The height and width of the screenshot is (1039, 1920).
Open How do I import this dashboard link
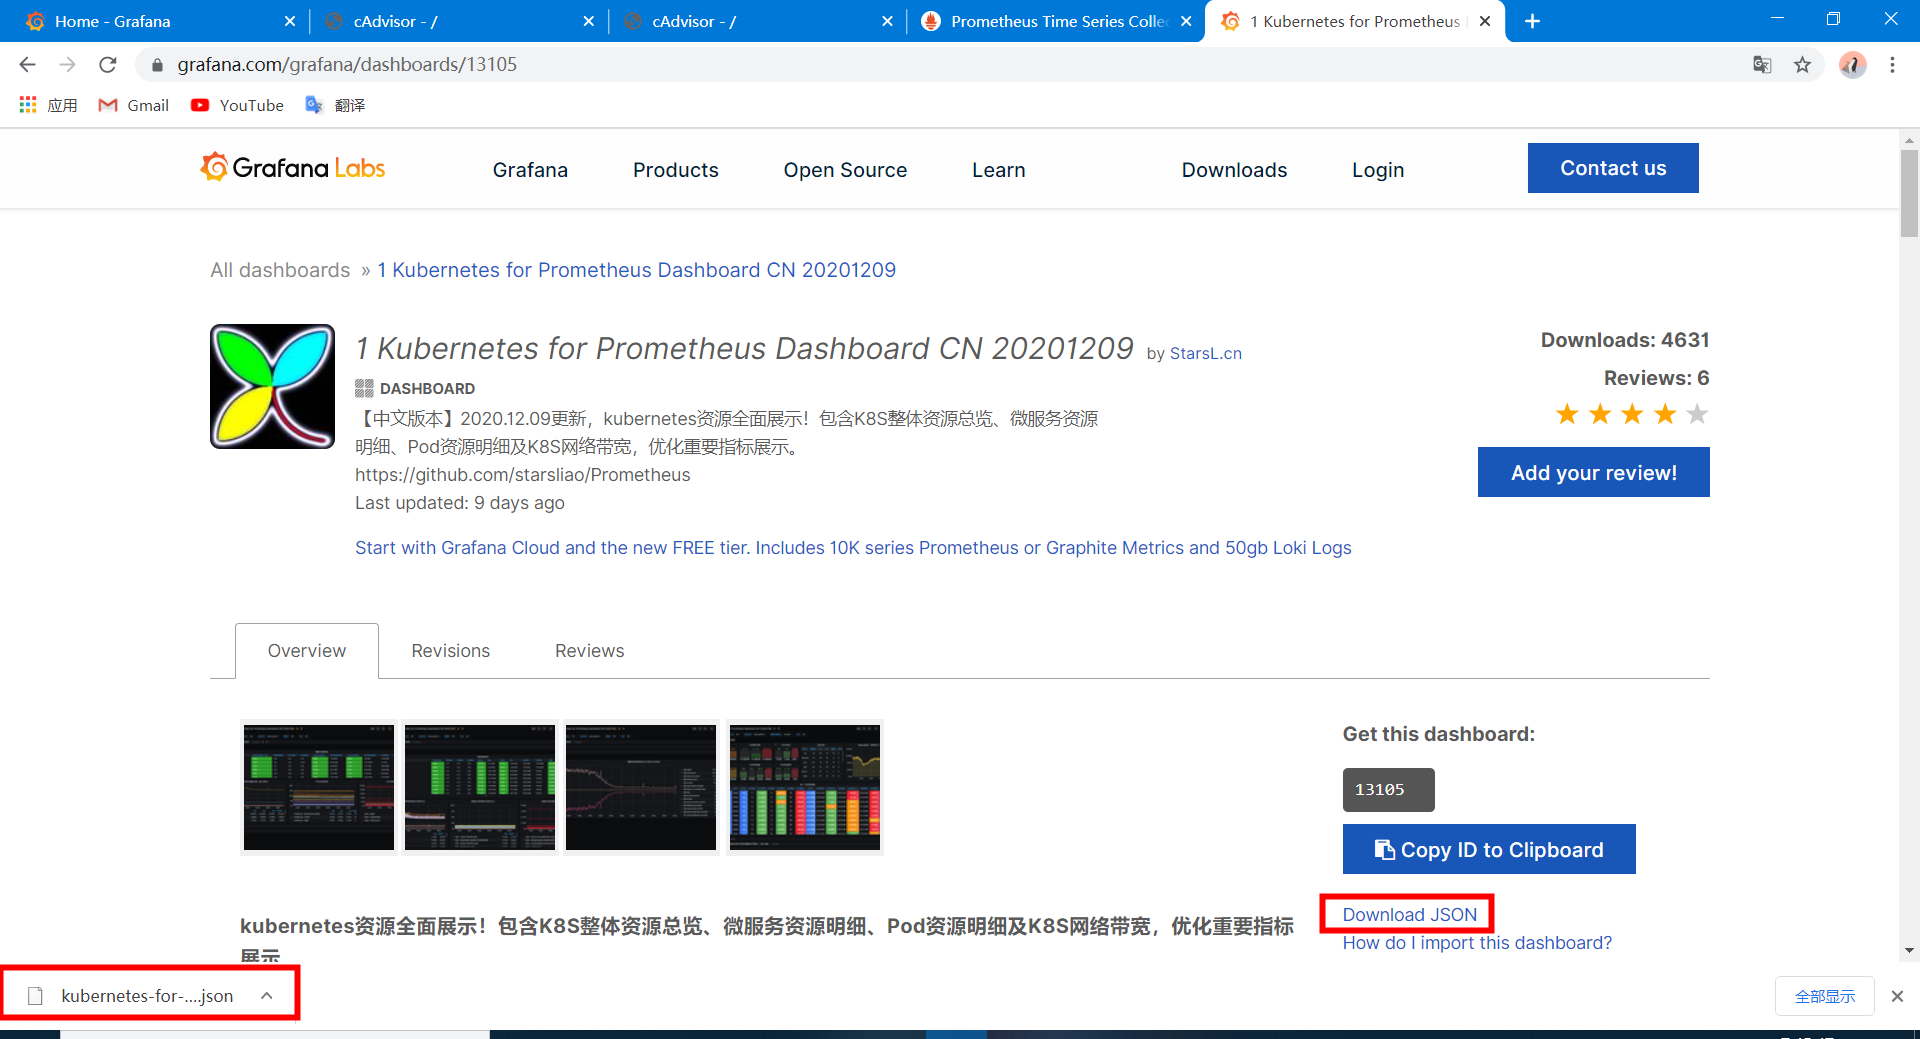1477,943
